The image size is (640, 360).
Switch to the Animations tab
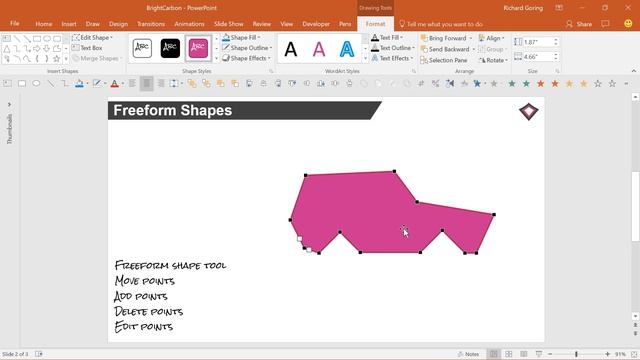pyautogui.click(x=189, y=24)
